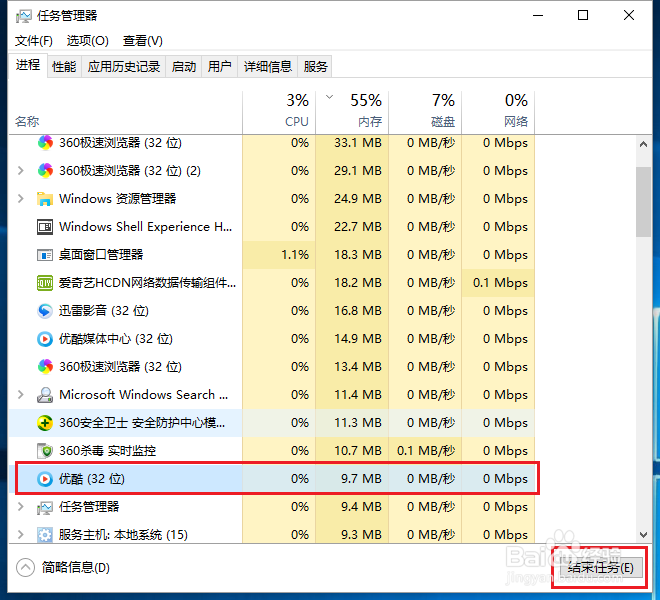Switch to the 性能 tab
660x600 pixels.
click(x=64, y=67)
